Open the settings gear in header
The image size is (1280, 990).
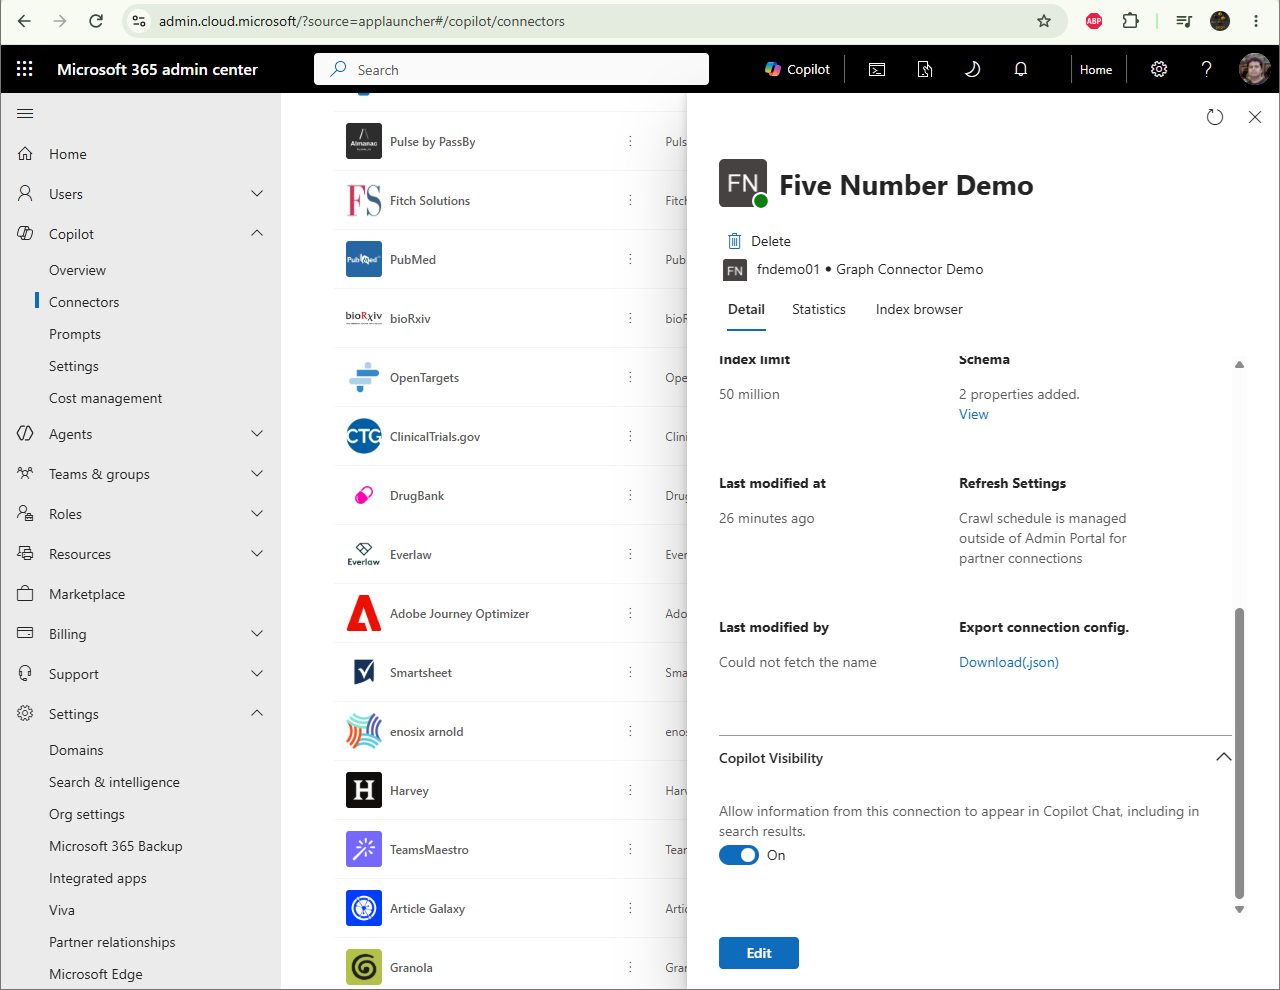1159,69
